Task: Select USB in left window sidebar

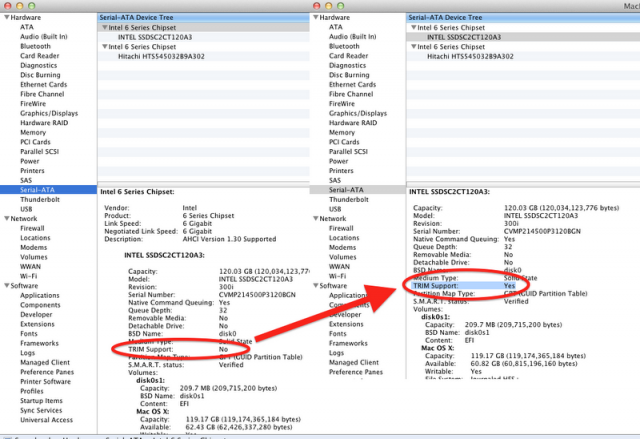Action: (x=26, y=209)
